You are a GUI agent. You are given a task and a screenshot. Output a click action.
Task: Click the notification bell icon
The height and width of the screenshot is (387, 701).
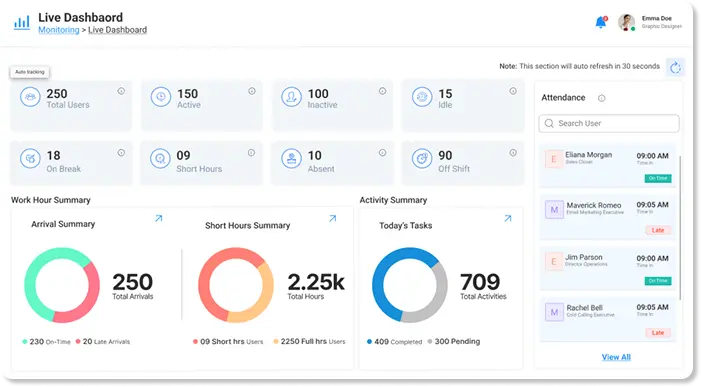coord(601,22)
